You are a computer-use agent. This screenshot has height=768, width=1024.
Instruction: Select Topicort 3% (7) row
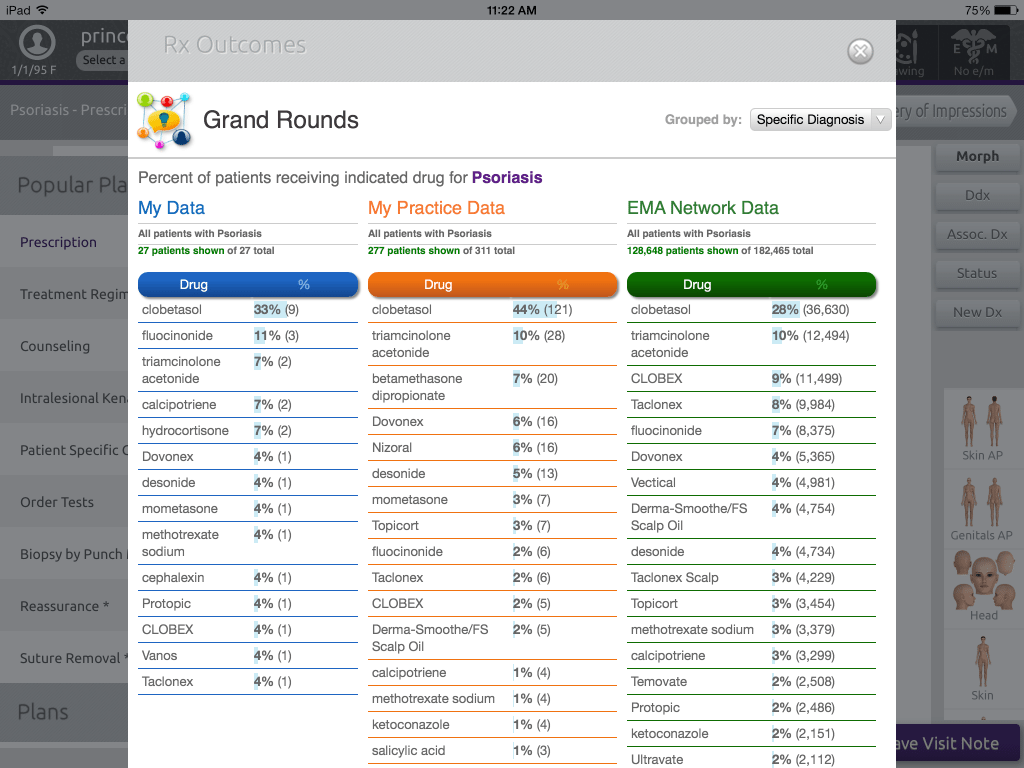click(x=492, y=526)
